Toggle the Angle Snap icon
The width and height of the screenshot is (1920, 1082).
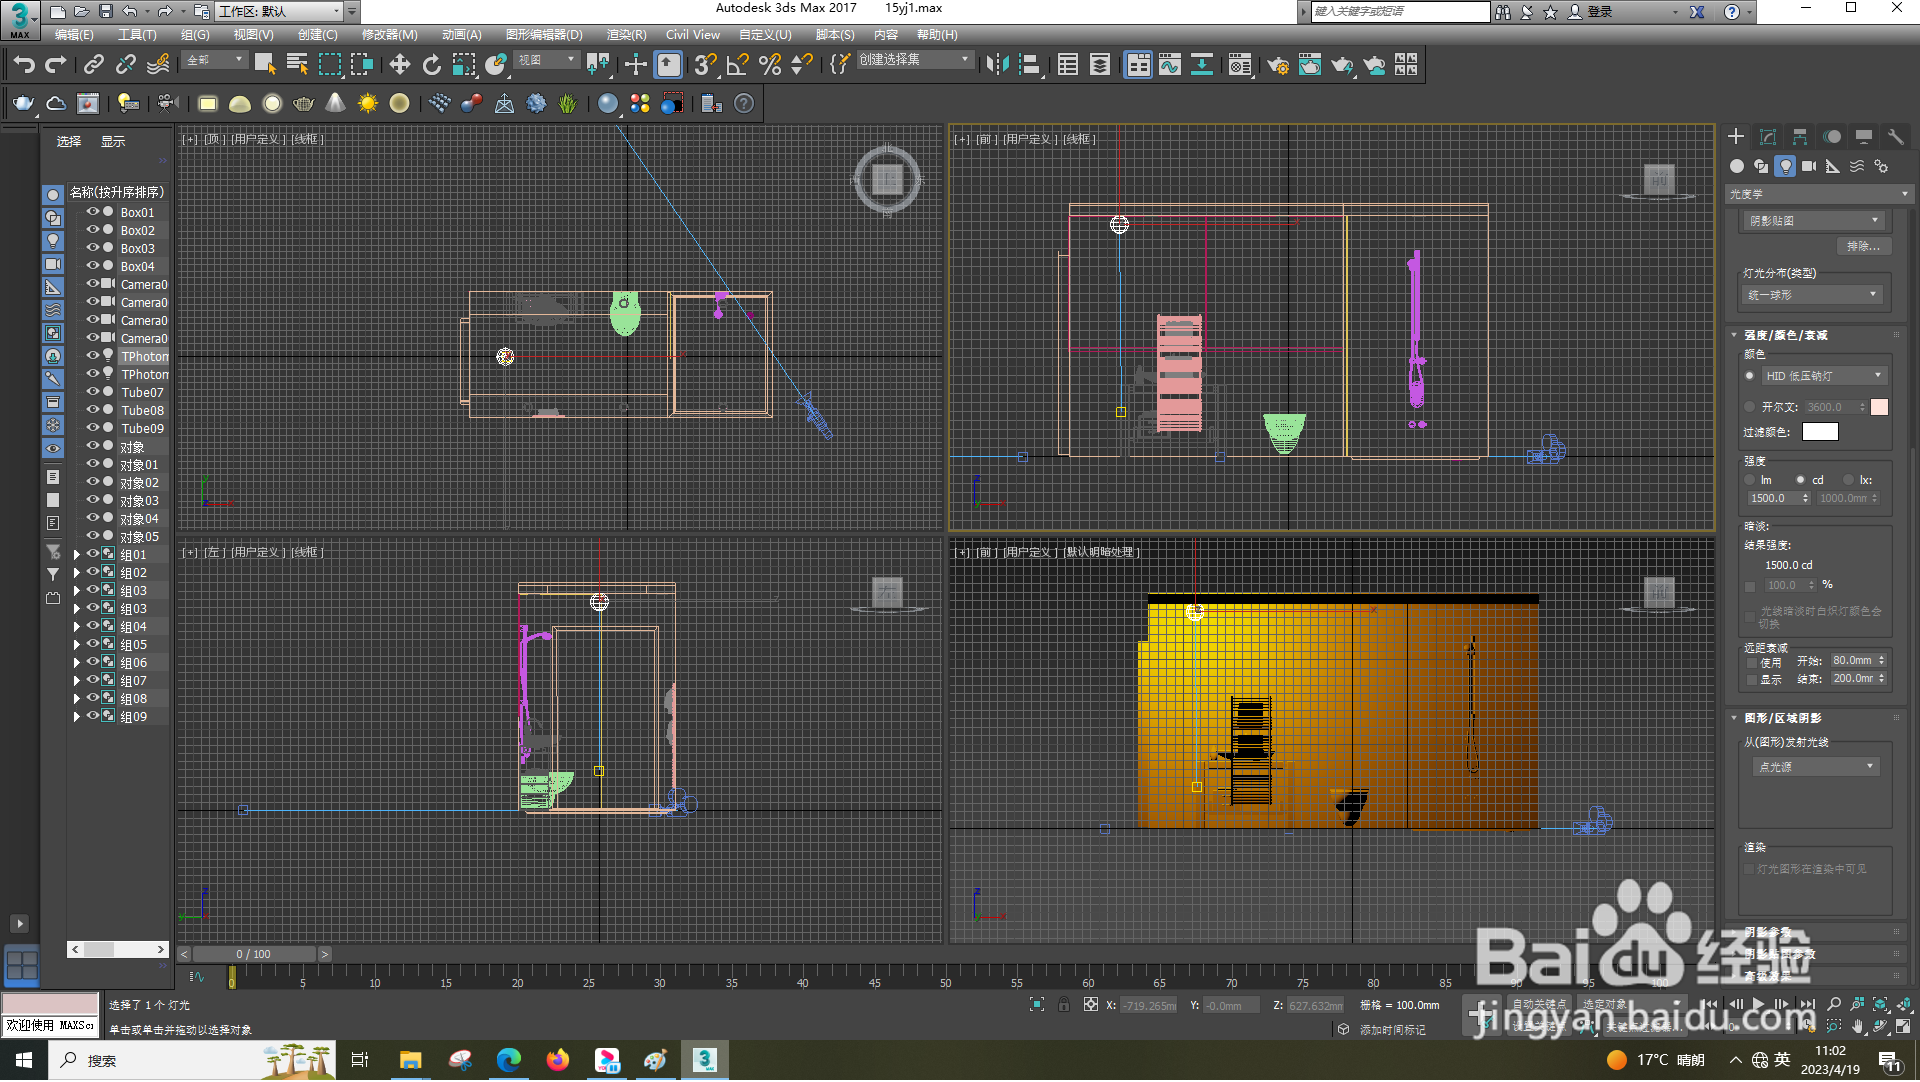coord(738,65)
